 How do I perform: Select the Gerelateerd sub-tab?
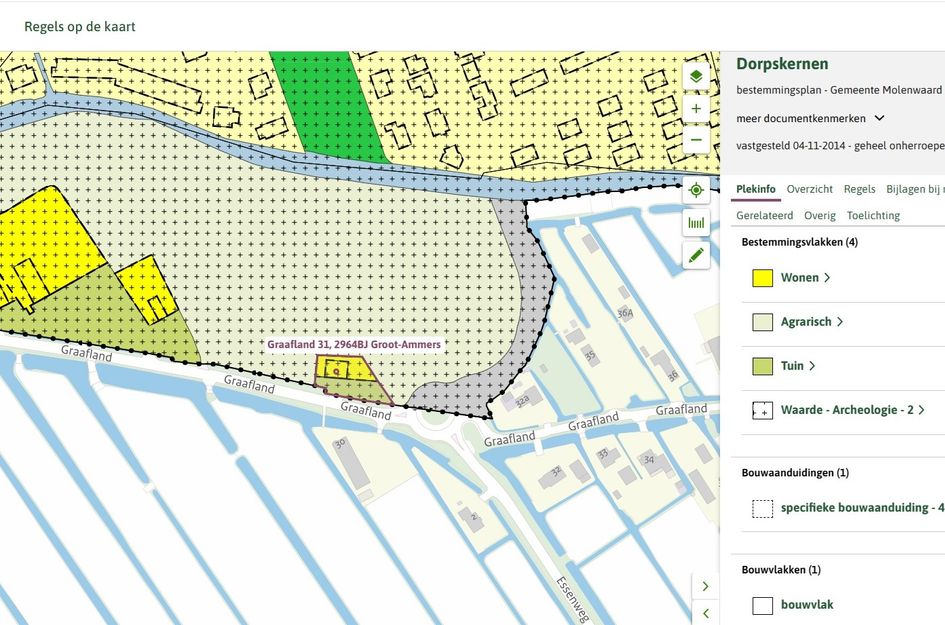click(764, 215)
